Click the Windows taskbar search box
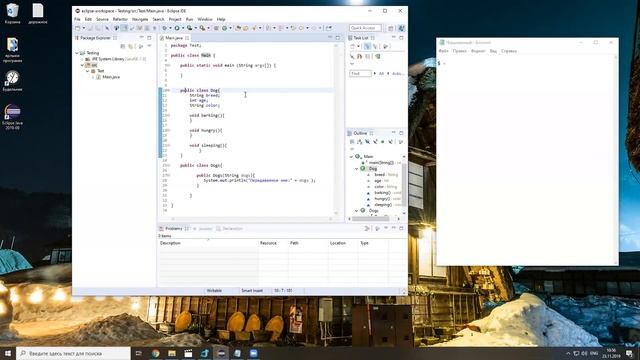Viewport: 640px width, 360px height. (73, 353)
